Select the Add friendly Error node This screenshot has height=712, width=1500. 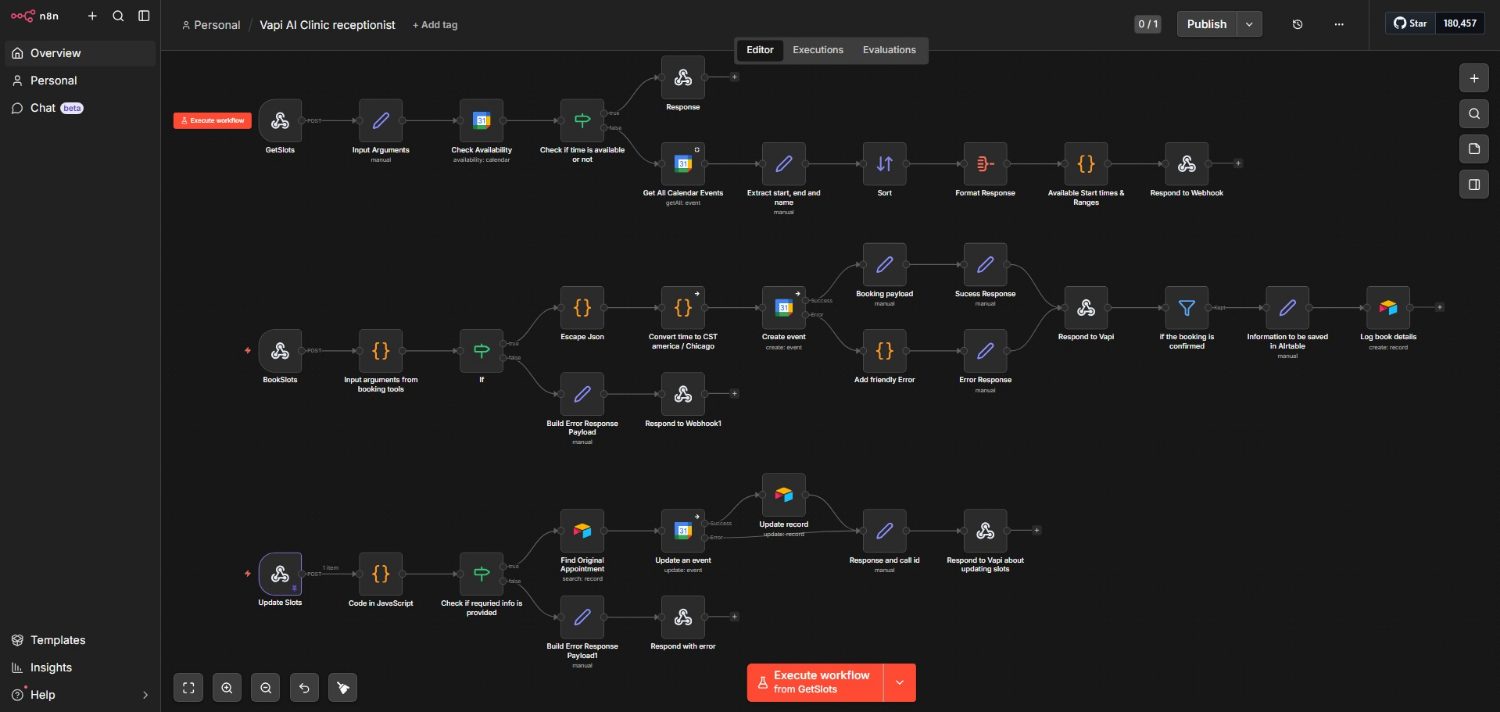point(885,351)
